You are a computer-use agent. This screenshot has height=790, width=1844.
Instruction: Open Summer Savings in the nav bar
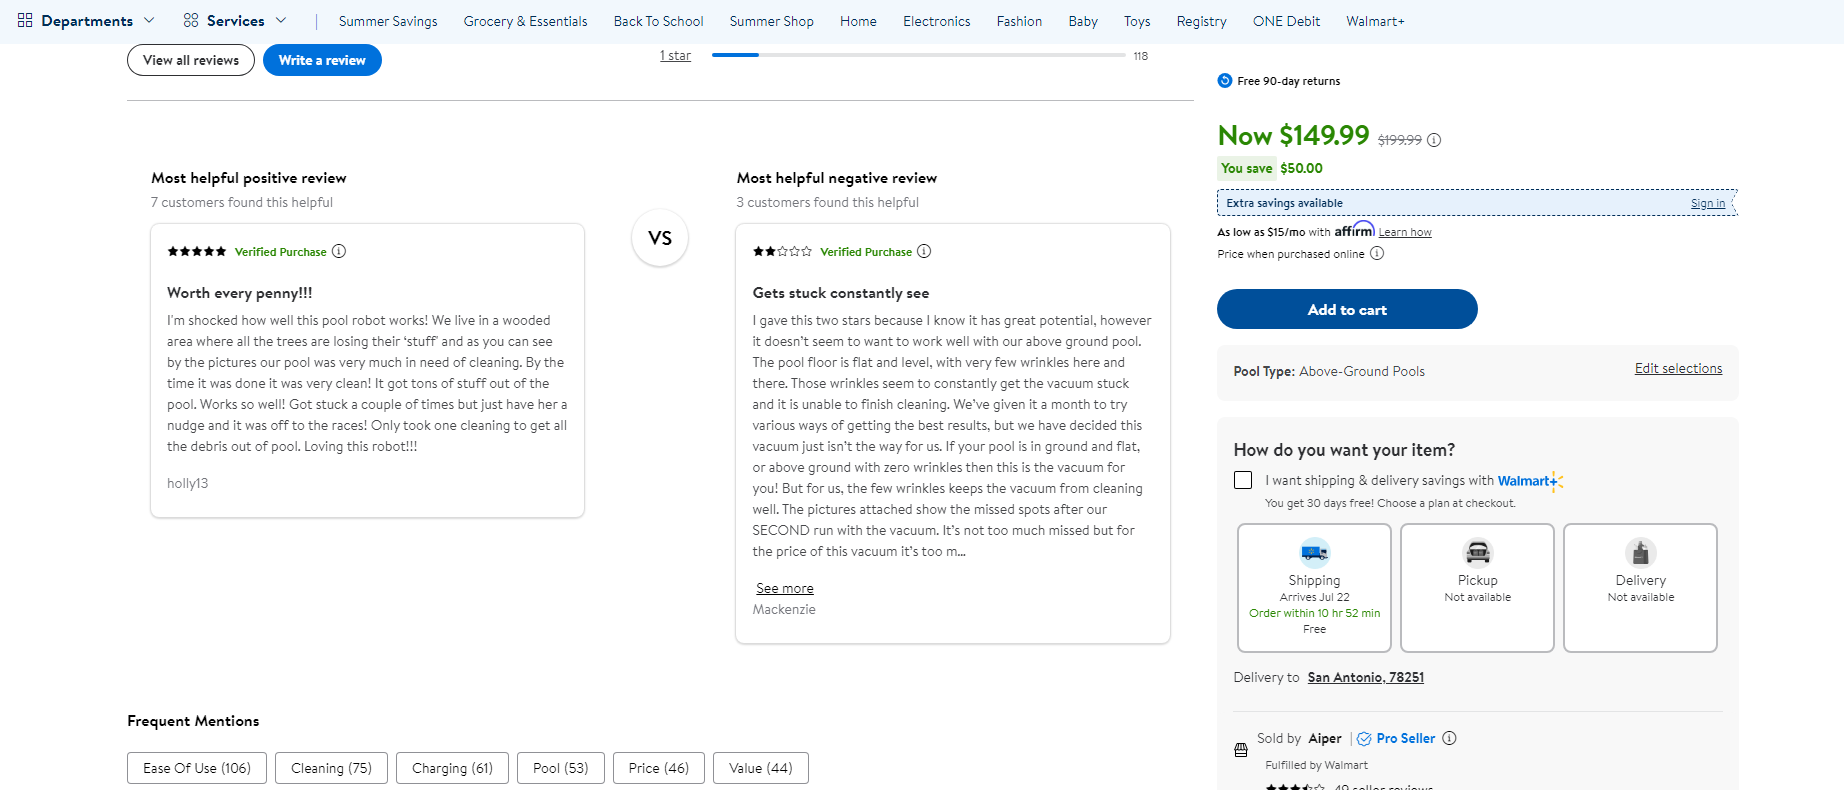pos(388,21)
